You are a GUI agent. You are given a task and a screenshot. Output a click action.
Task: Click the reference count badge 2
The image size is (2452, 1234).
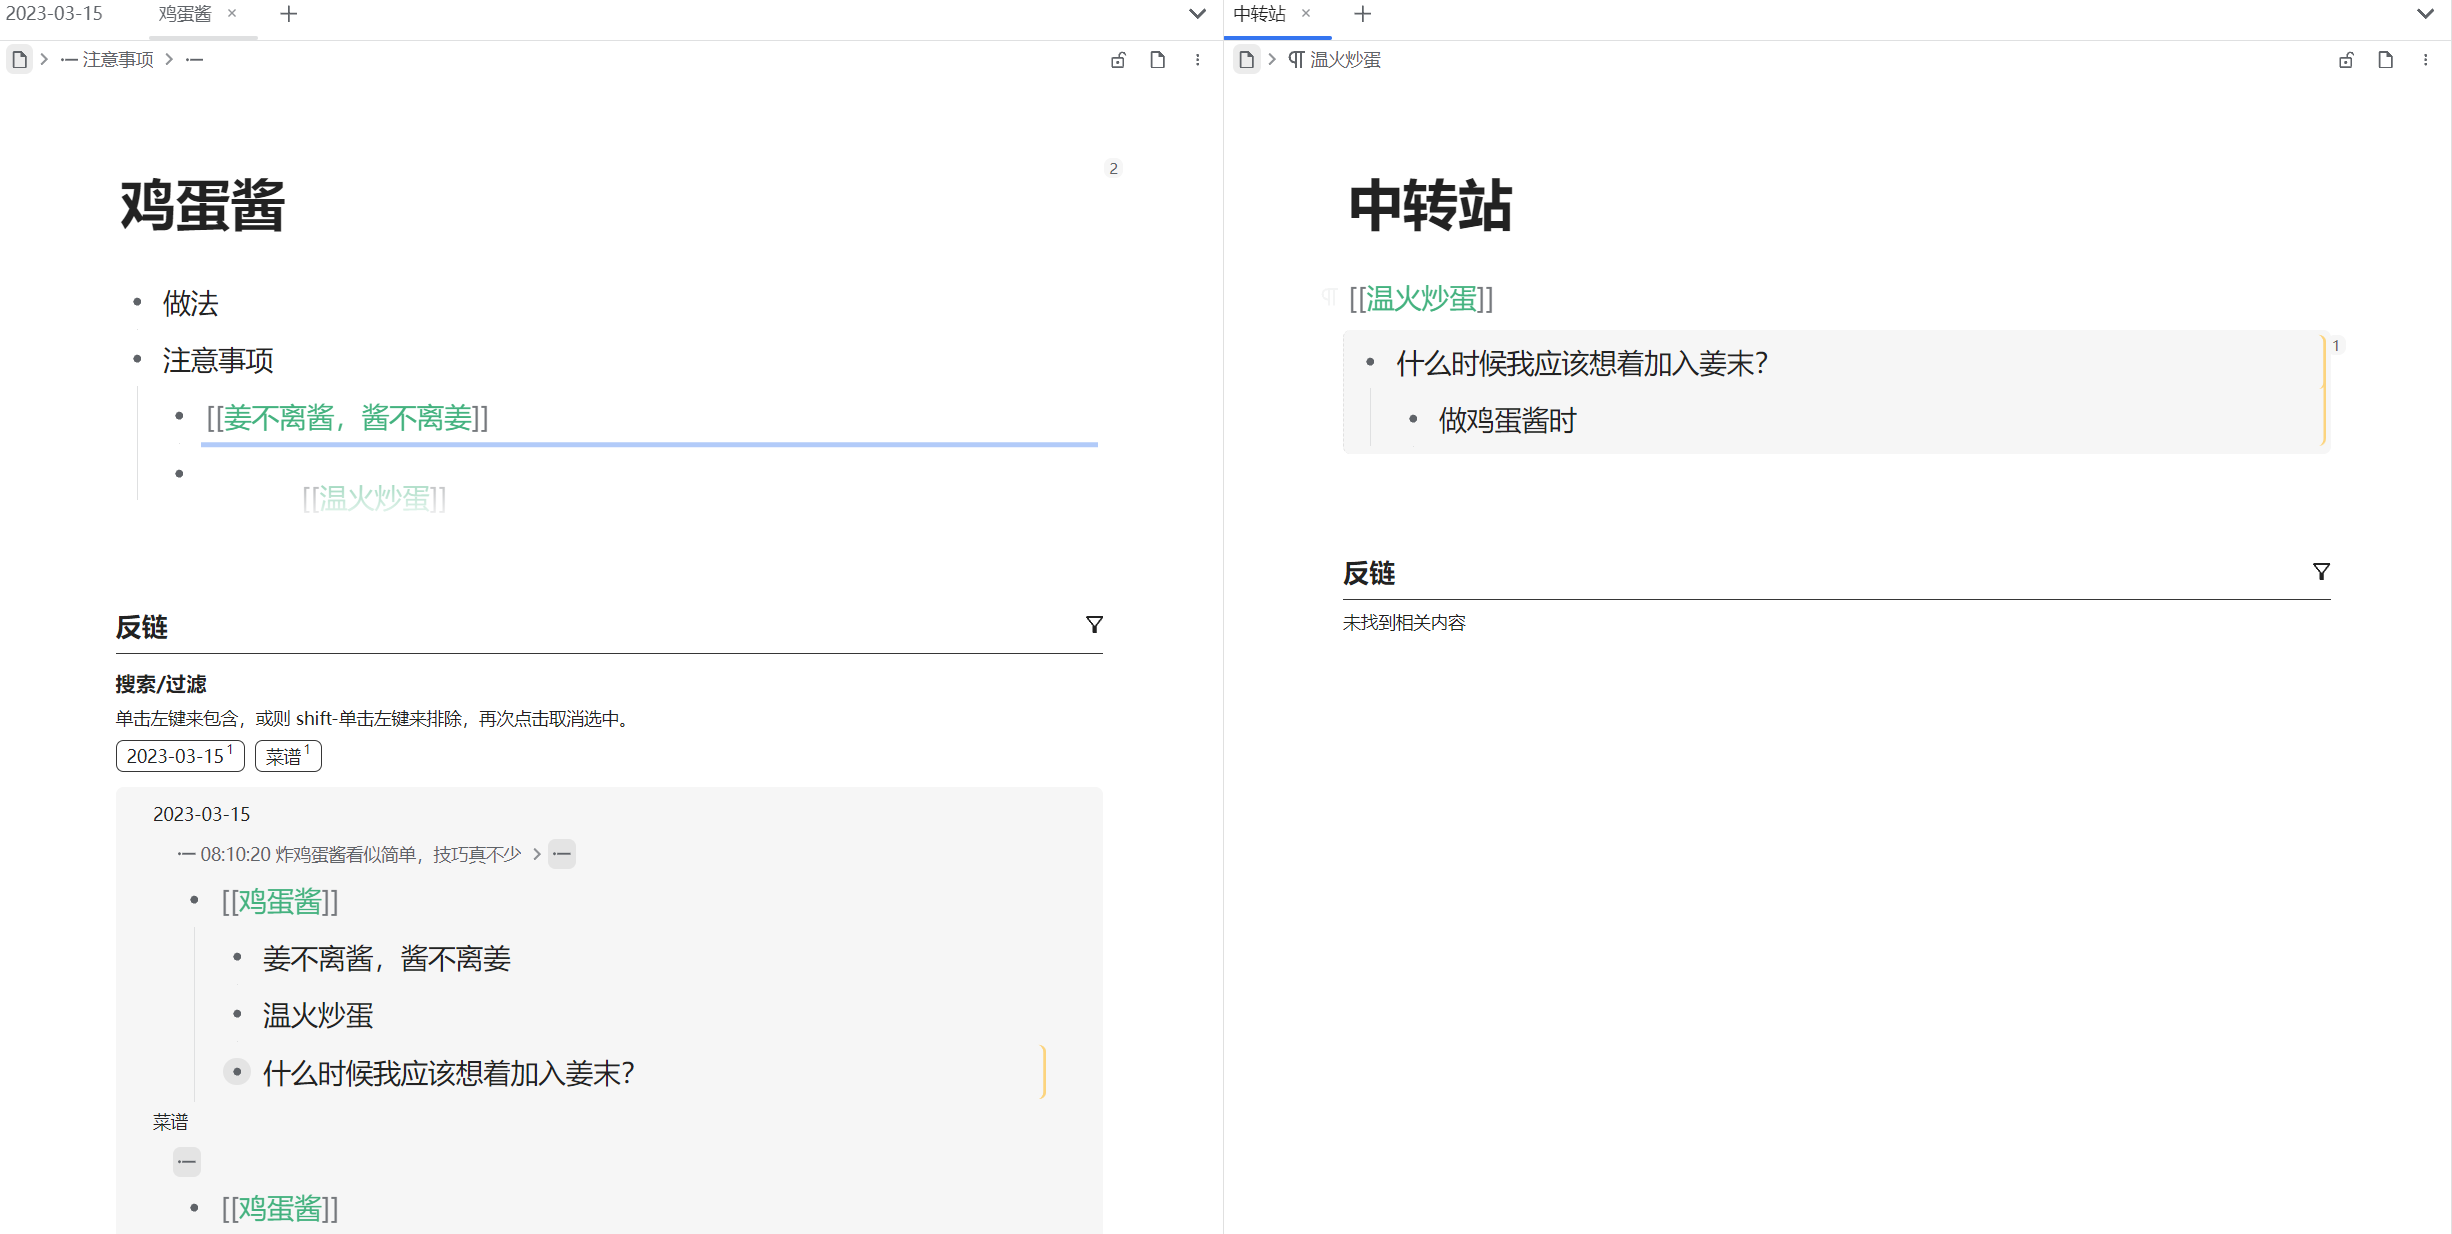(x=1113, y=168)
